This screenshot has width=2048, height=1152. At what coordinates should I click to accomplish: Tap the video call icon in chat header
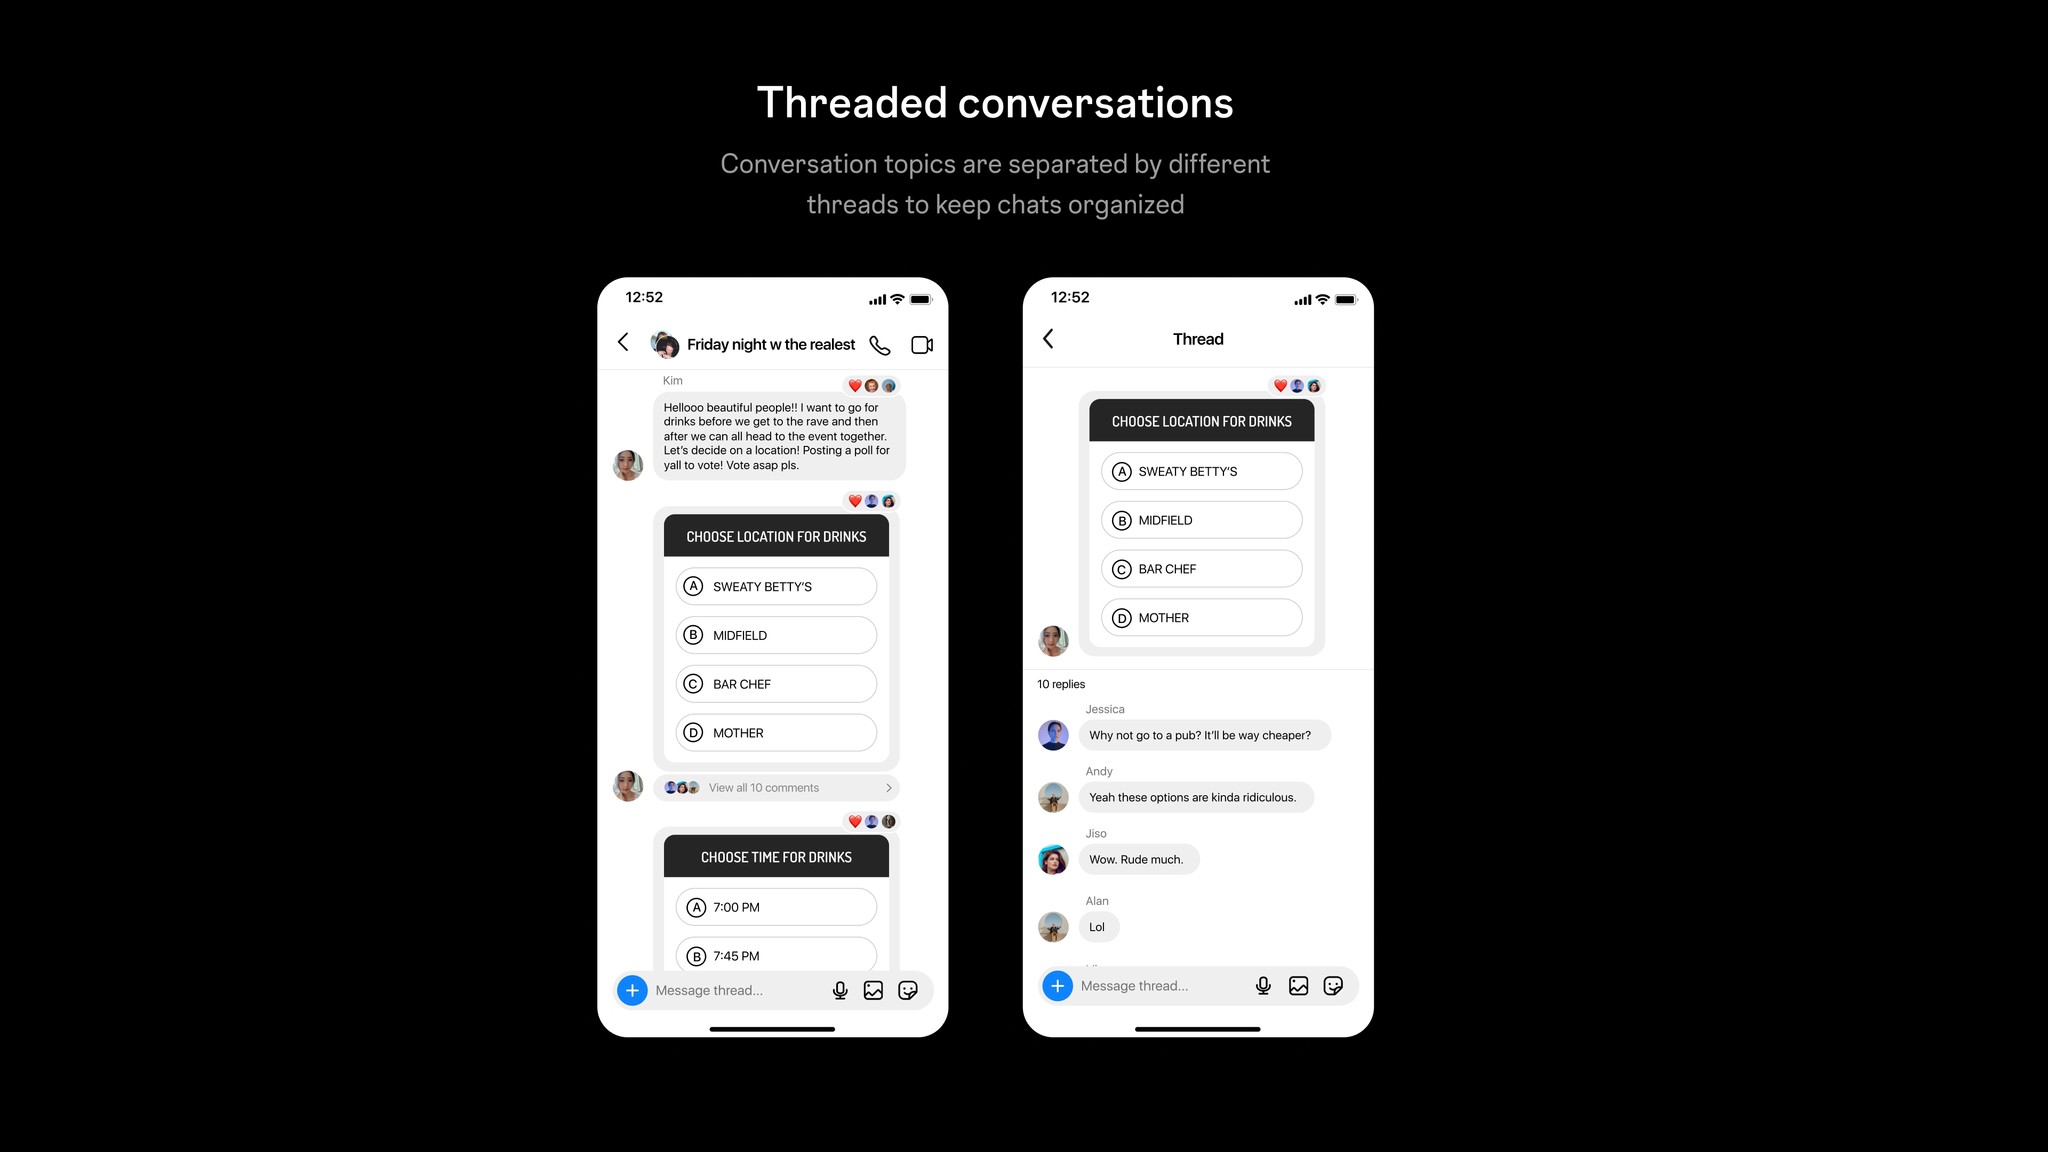click(x=923, y=343)
